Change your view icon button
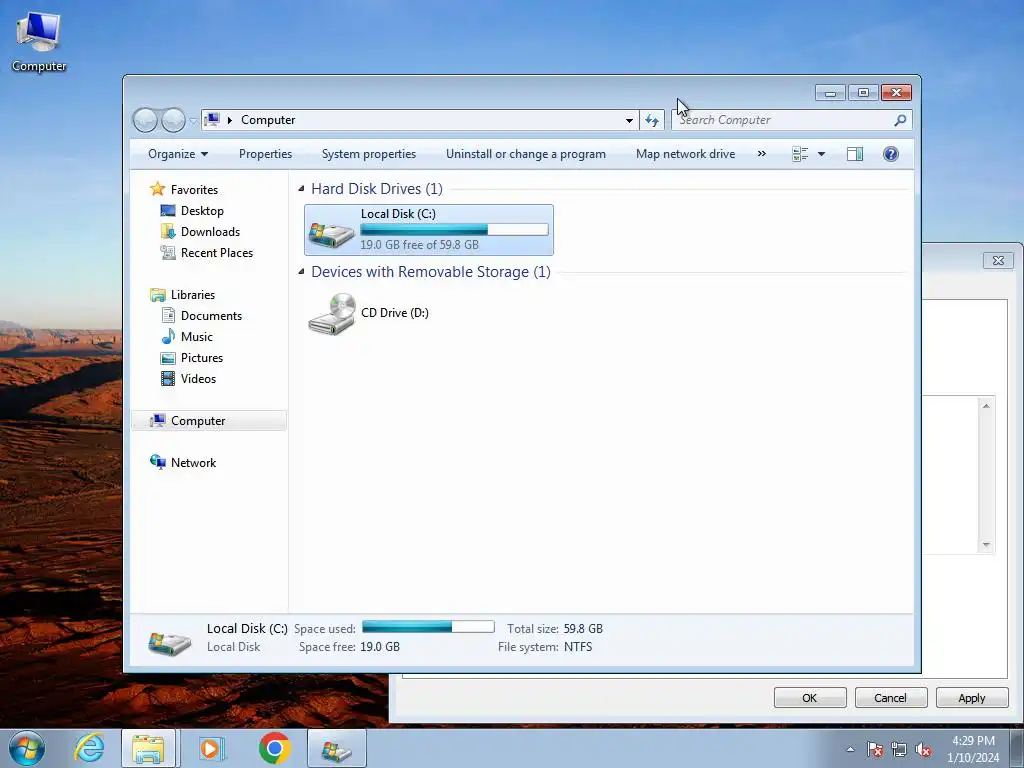 [800, 154]
